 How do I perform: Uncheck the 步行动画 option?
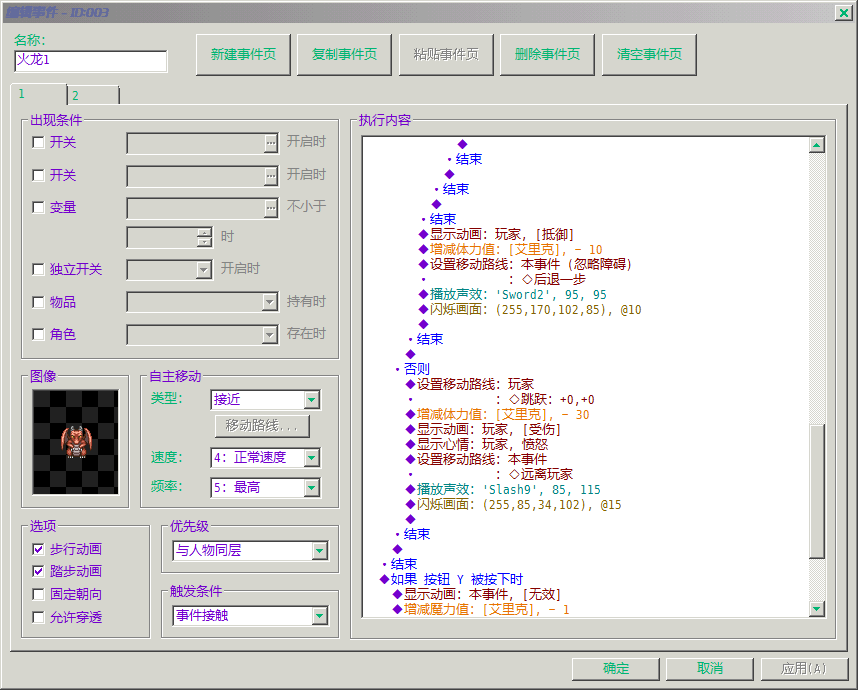point(38,549)
